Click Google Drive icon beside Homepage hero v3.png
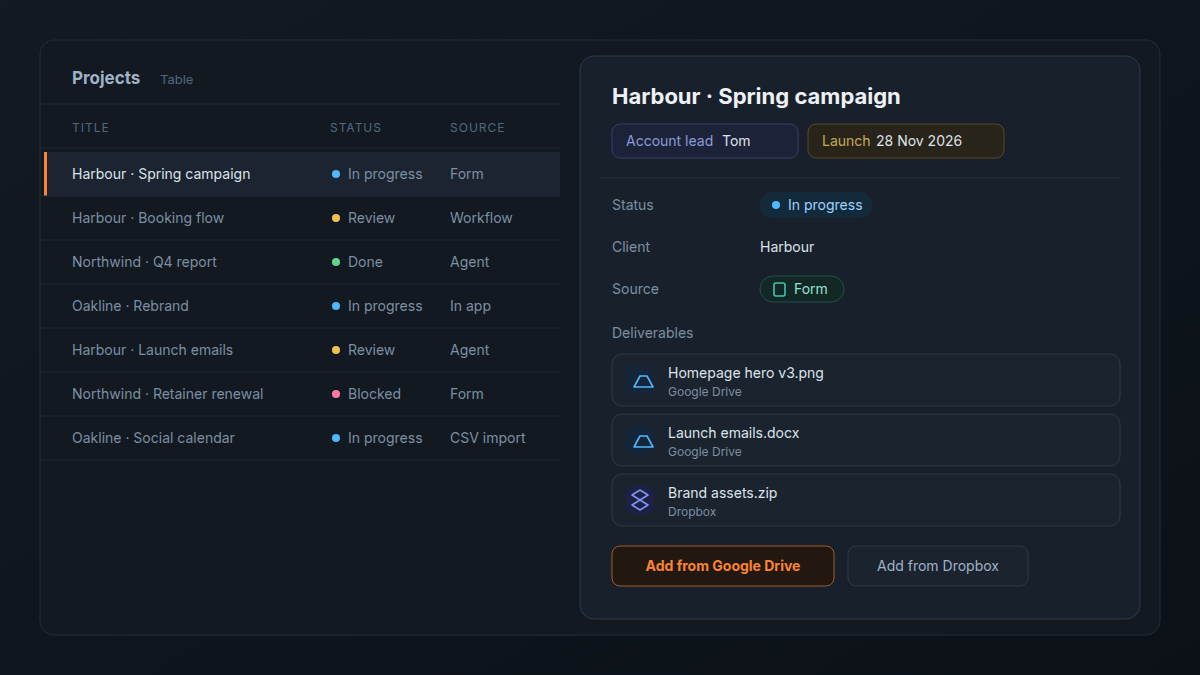Screen dimensions: 1200x675 [643, 380]
